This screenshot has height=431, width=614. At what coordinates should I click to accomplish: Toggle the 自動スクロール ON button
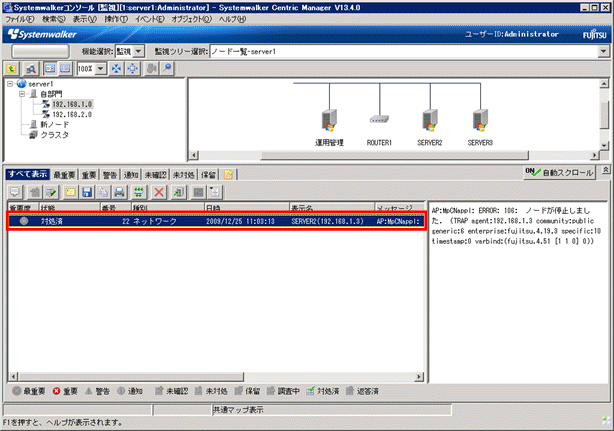(560, 172)
